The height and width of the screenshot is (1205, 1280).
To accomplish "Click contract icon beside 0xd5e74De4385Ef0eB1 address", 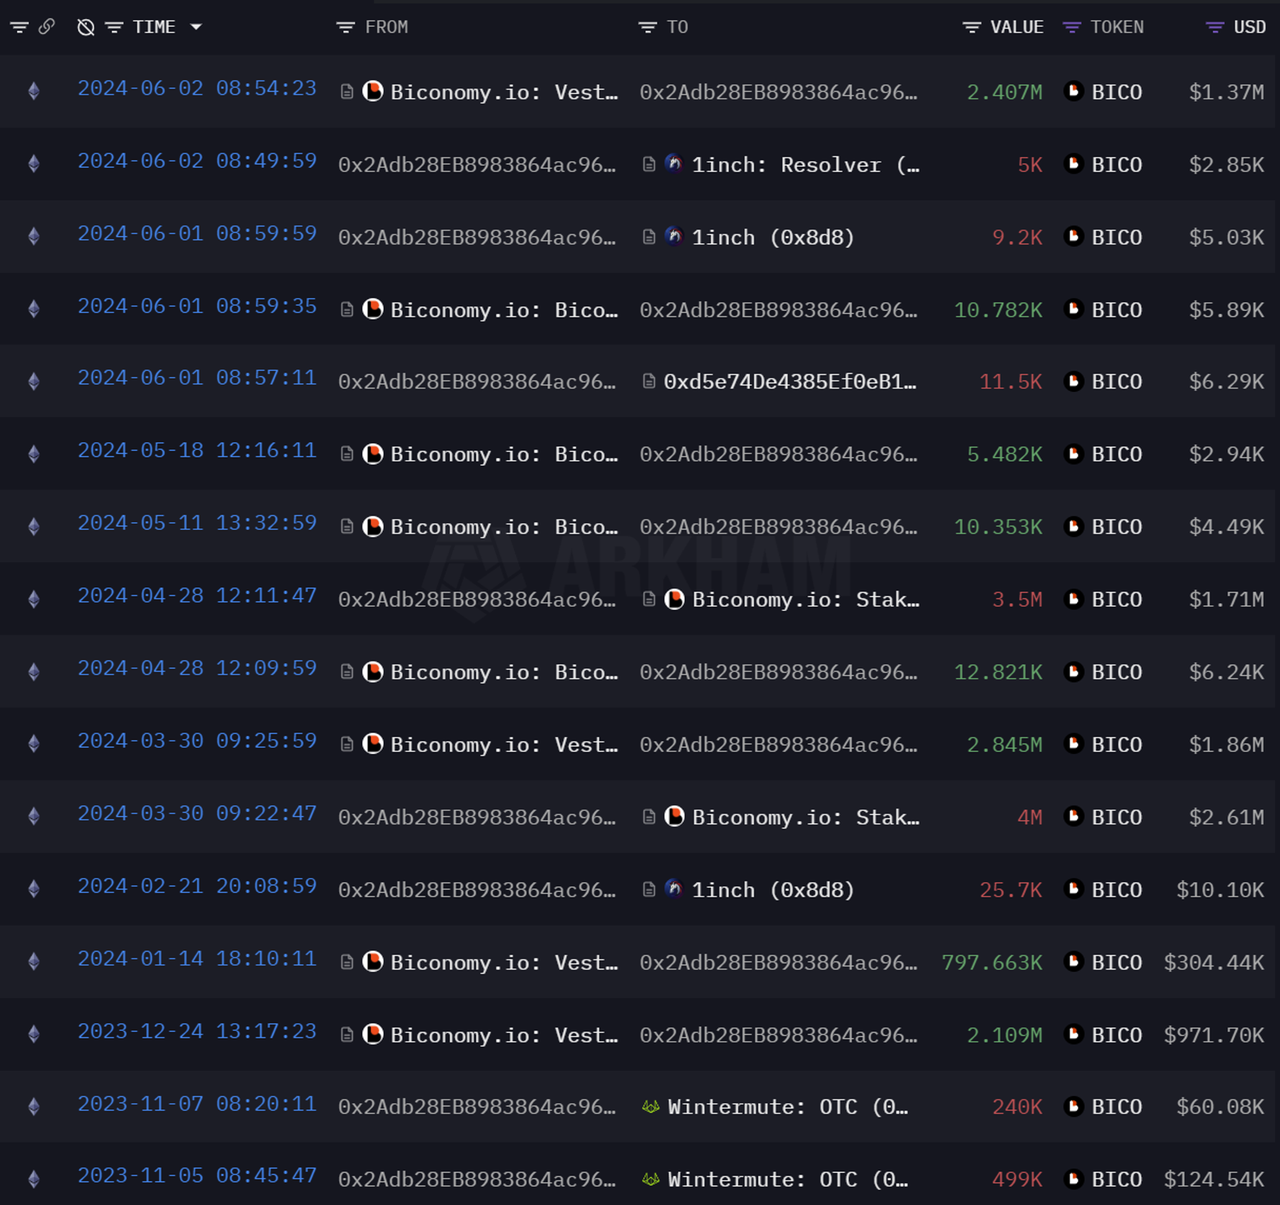I will click(649, 382).
